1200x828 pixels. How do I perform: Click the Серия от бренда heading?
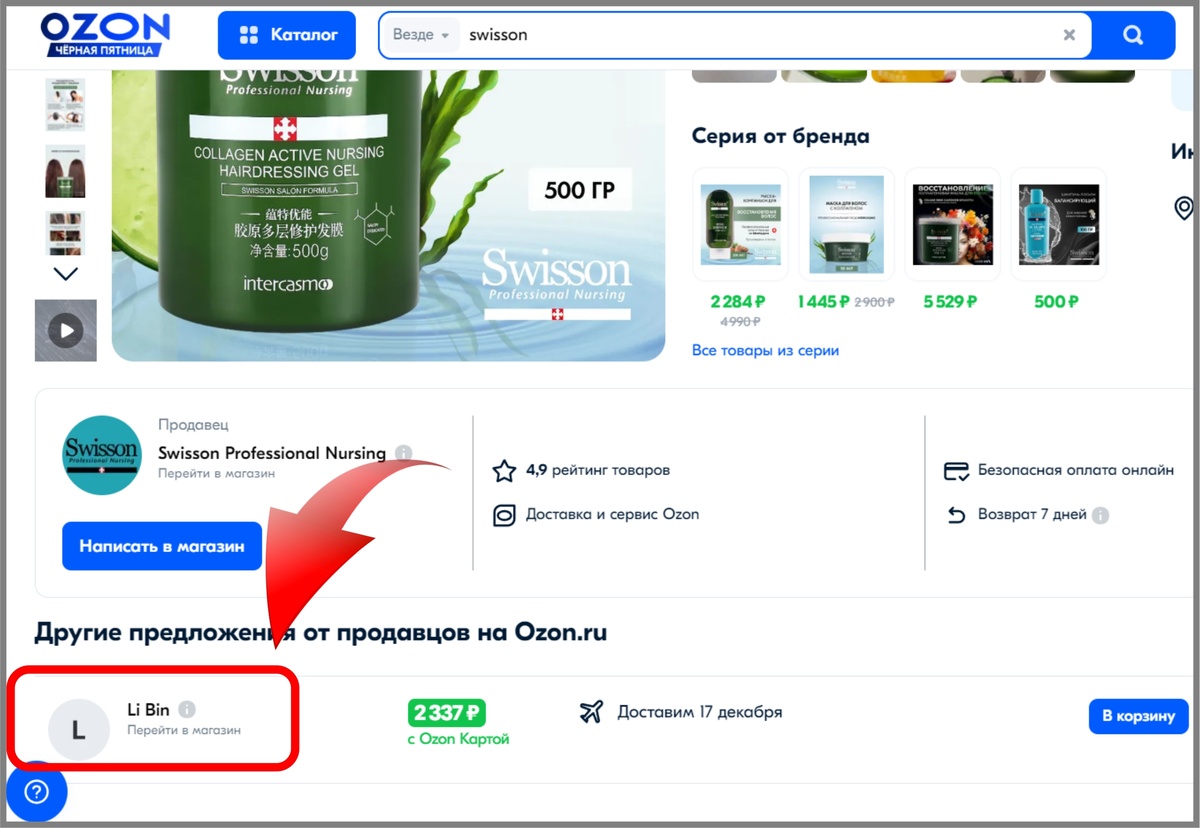point(781,136)
